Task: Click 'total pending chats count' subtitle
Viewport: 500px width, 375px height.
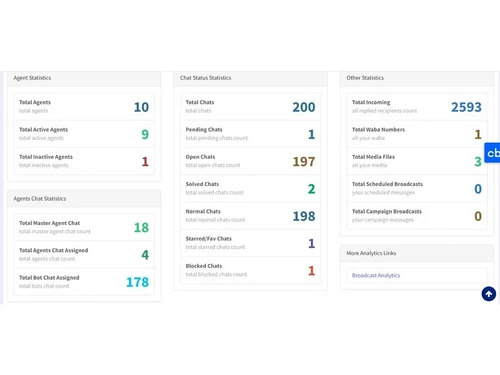Action: [217, 138]
